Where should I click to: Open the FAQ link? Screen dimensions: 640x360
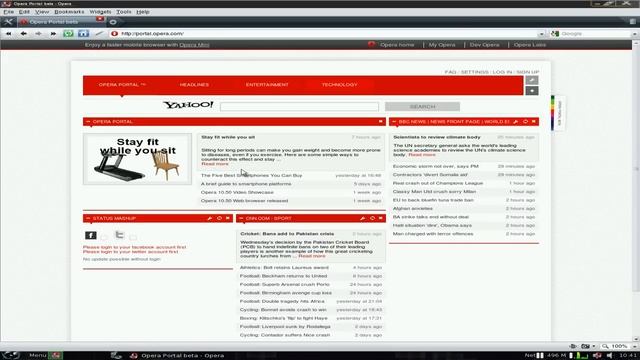pyautogui.click(x=450, y=72)
